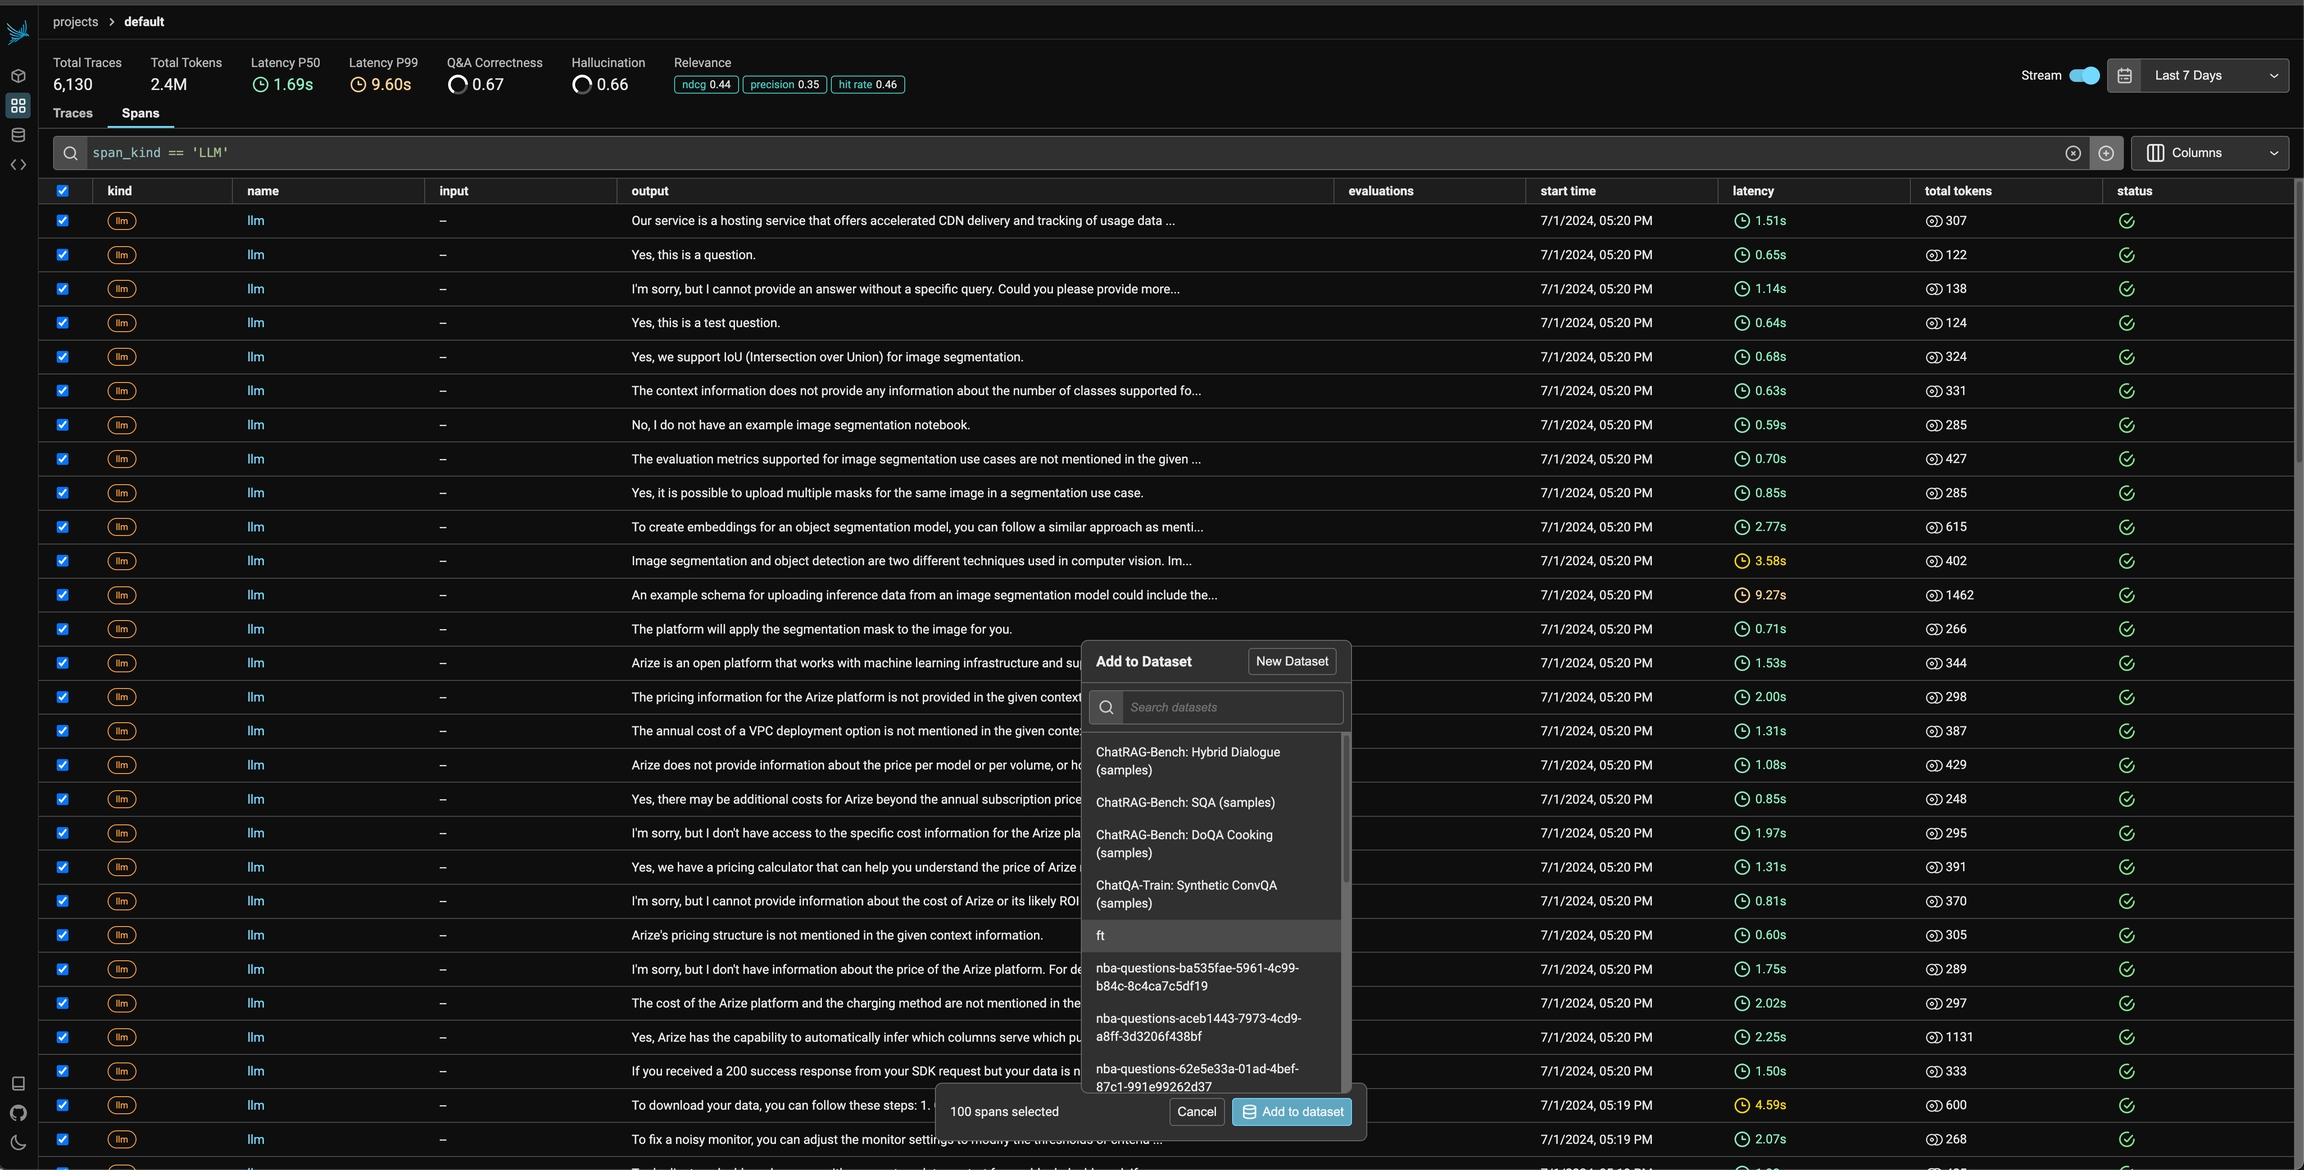The height and width of the screenshot is (1170, 2304).
Task: Click the Search datasets input field
Action: pyautogui.click(x=1230, y=708)
